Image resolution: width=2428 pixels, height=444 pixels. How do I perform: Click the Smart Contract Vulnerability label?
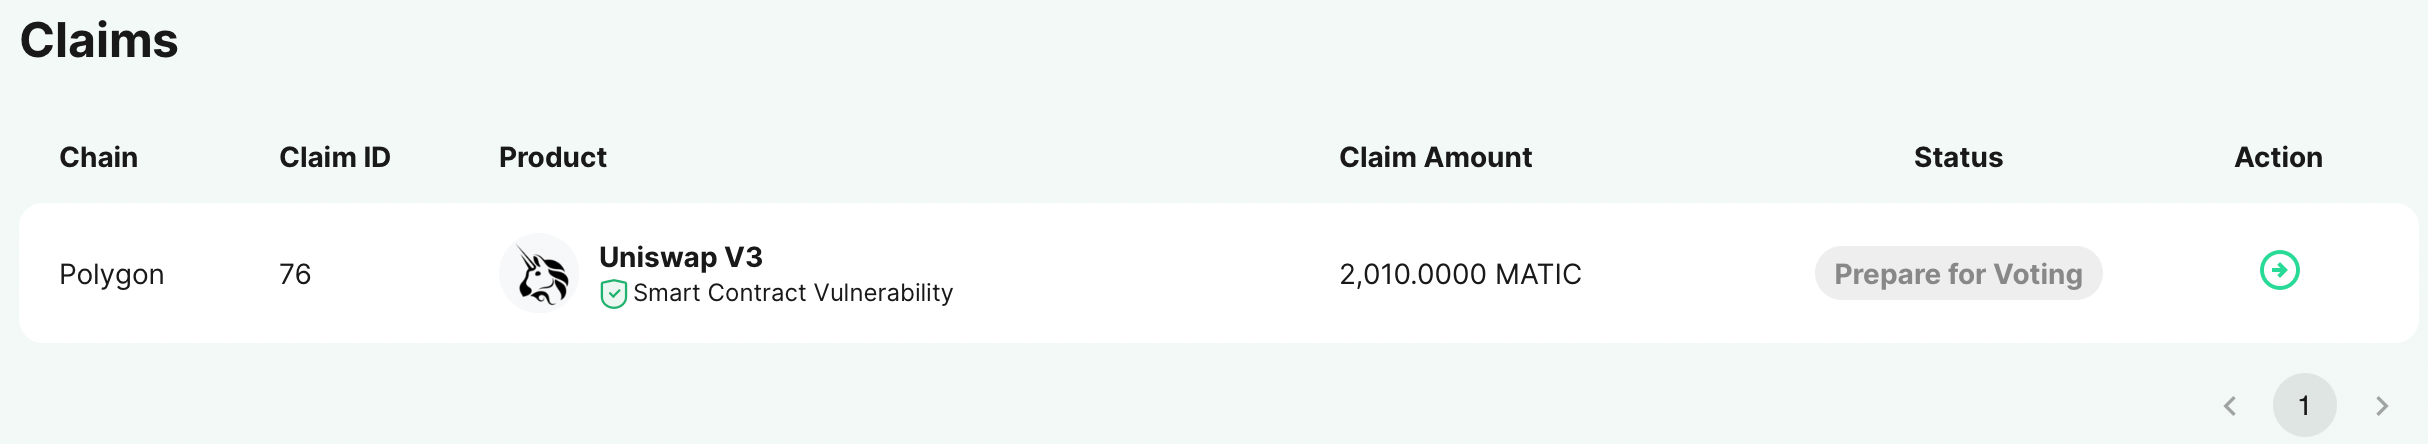793,293
